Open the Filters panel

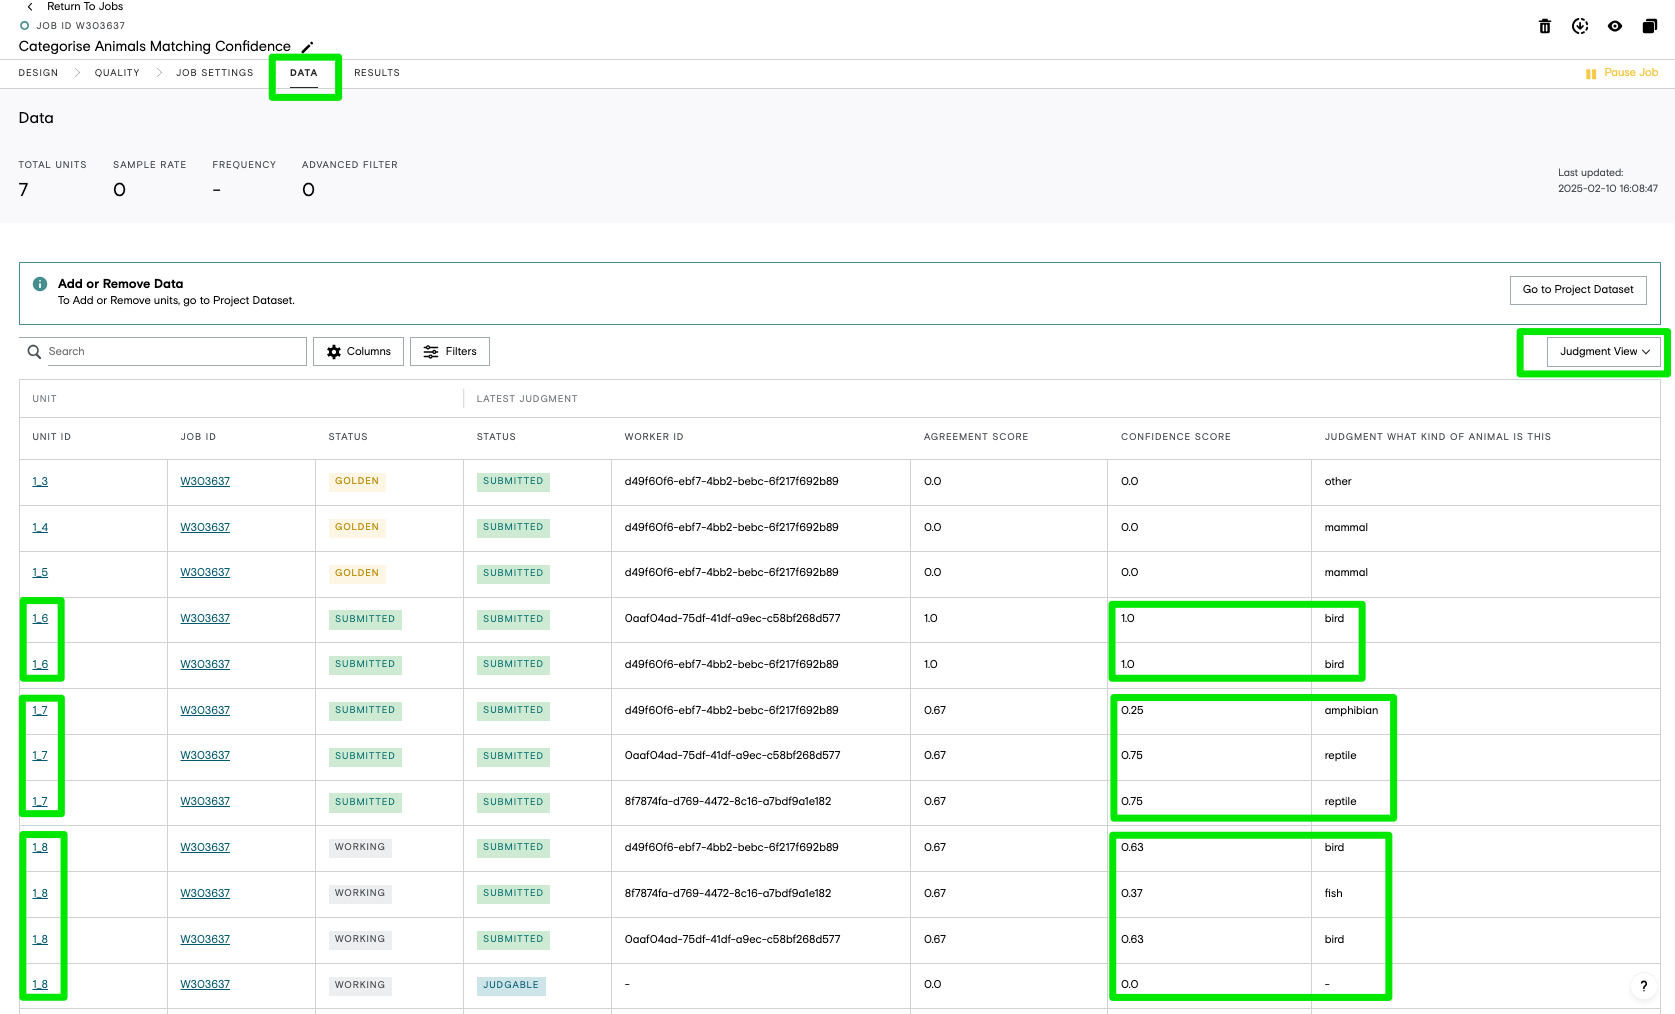coord(450,352)
